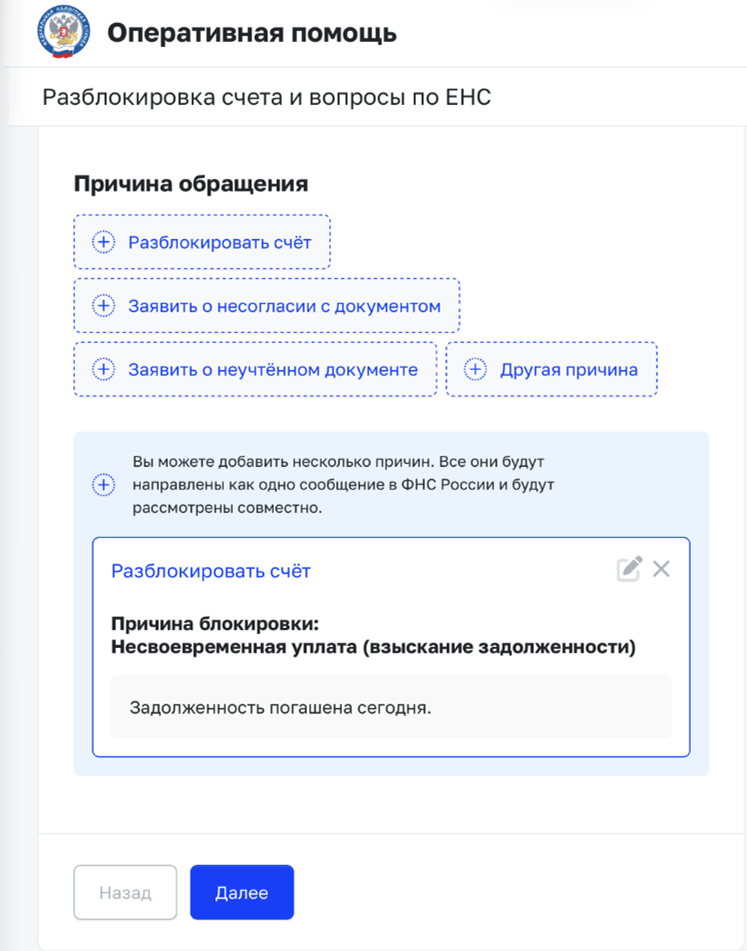Continue with the Далее button
Image resolution: width=747 pixels, height=951 pixels.
242,892
